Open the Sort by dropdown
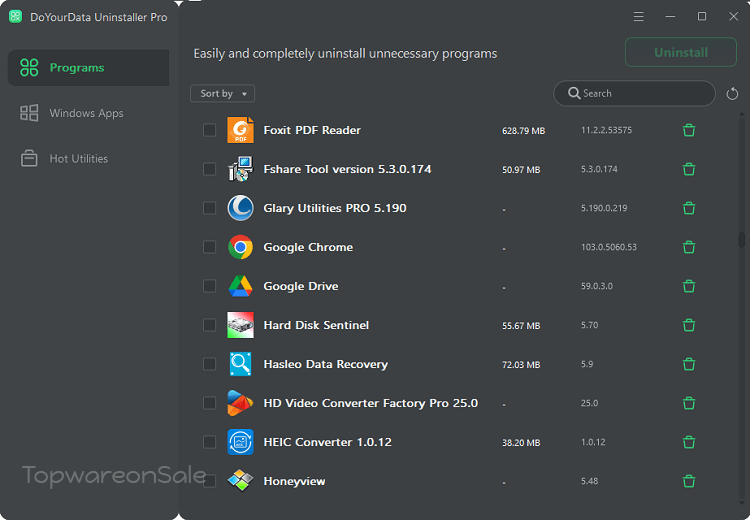Image resolution: width=750 pixels, height=520 pixels. click(222, 93)
